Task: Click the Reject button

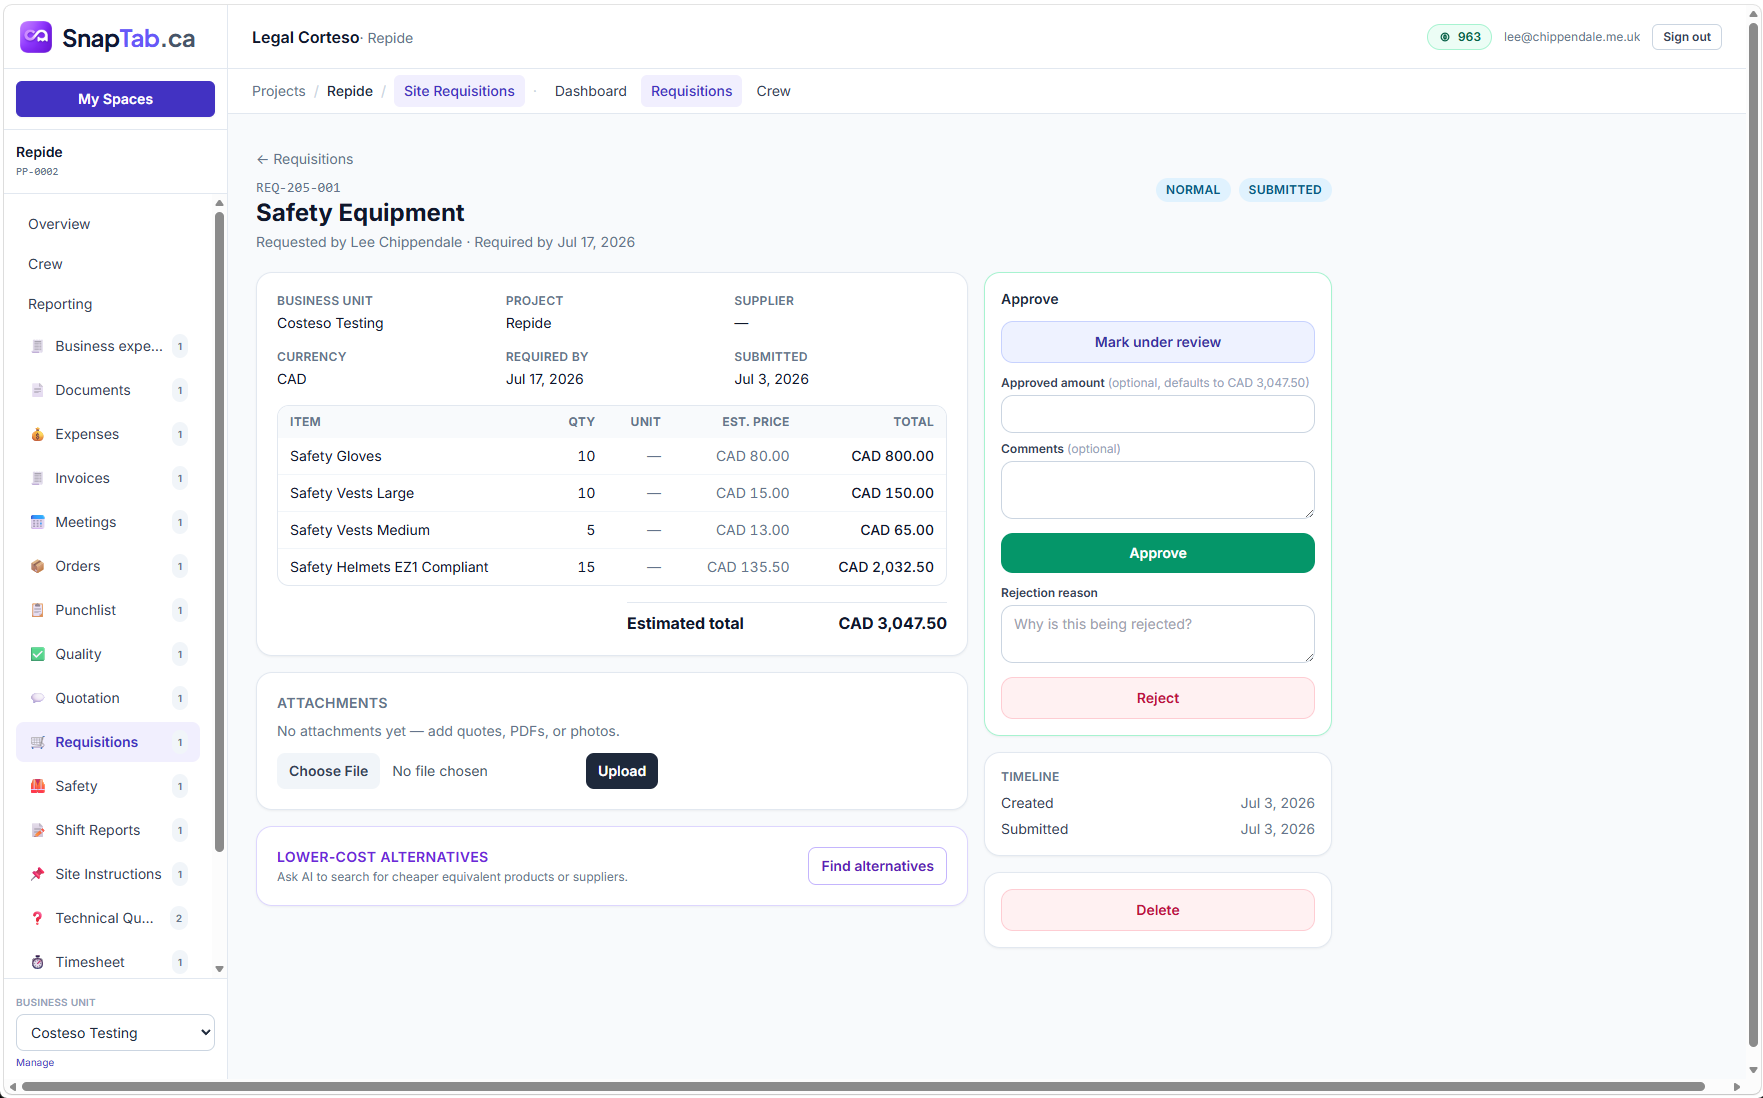Action: [x=1157, y=698]
